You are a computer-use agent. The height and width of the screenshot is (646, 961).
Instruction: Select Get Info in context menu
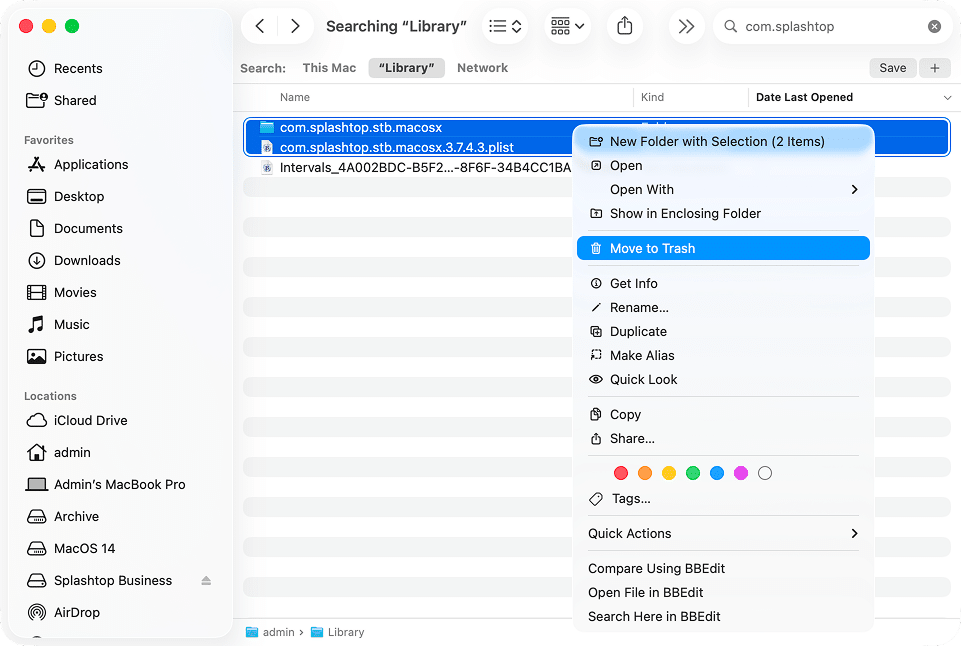point(633,284)
